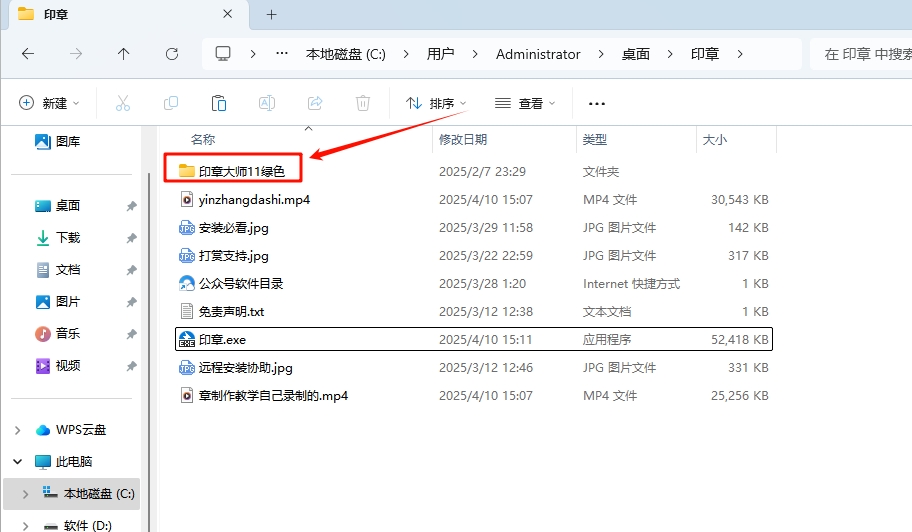912x532 pixels.
Task: Refresh the current folder view
Action: tap(172, 54)
